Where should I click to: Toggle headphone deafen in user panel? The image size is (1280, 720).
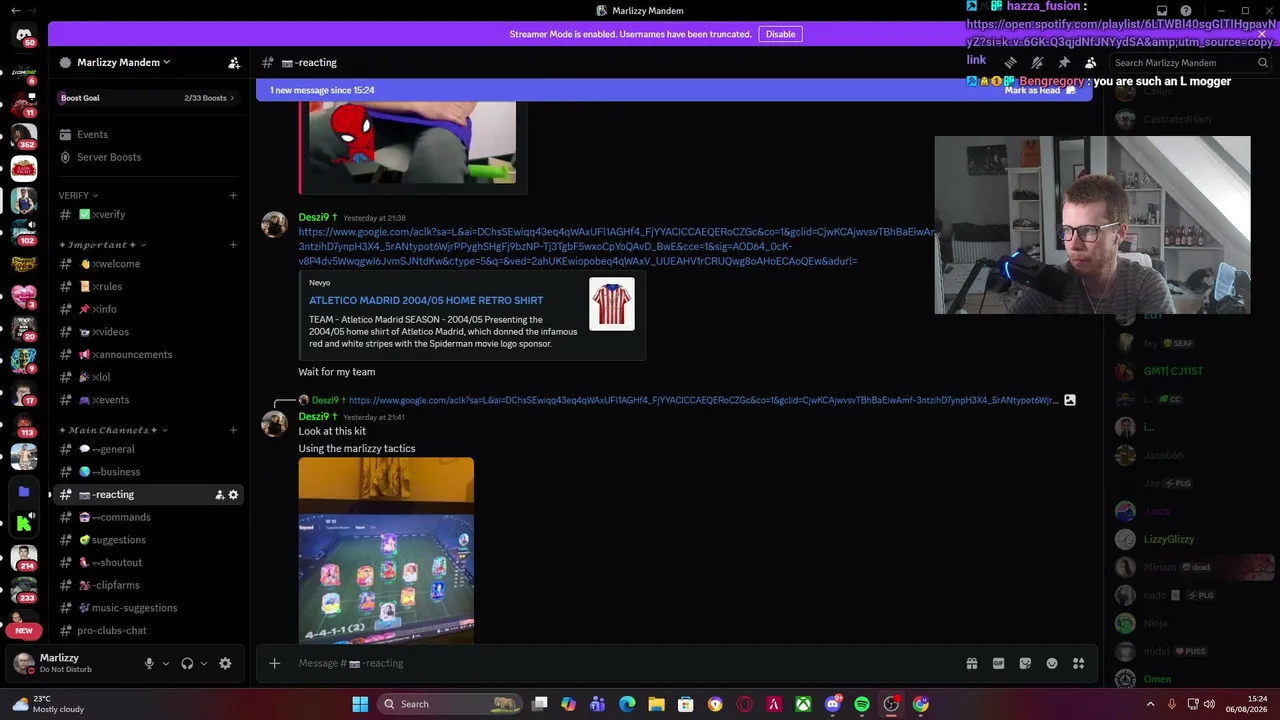187,663
